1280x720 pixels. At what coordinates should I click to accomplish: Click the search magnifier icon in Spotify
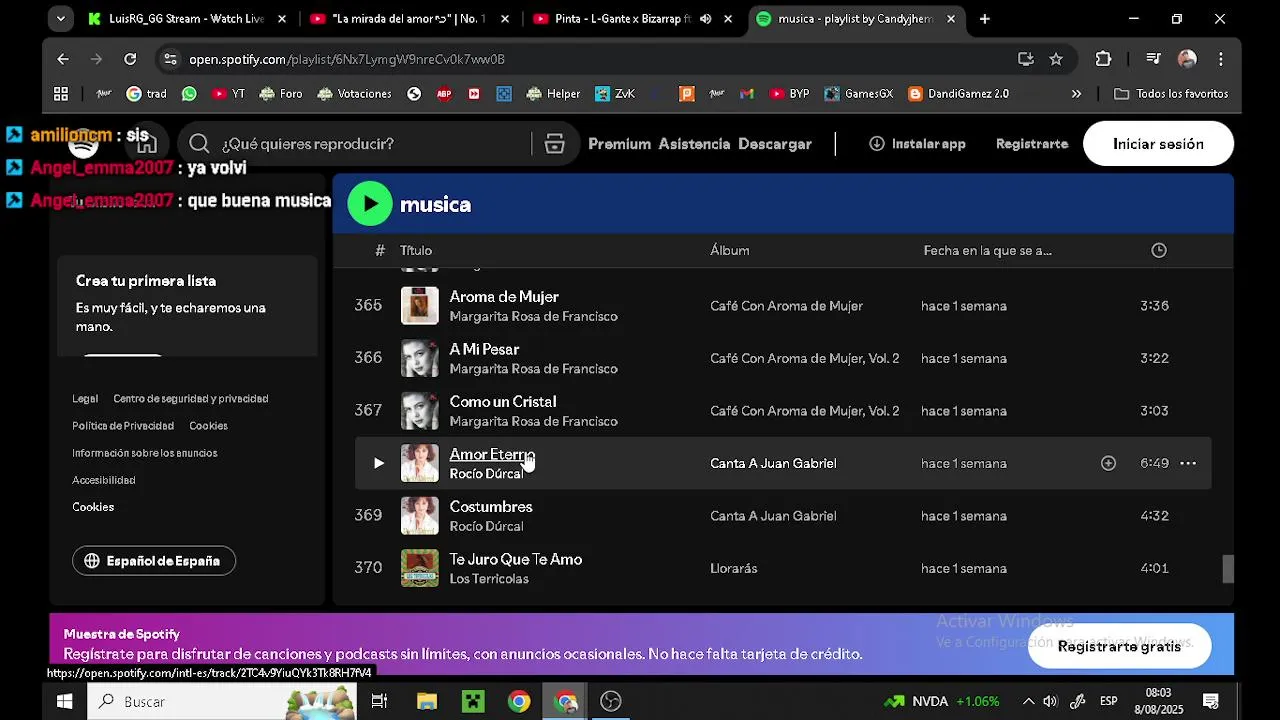click(199, 144)
